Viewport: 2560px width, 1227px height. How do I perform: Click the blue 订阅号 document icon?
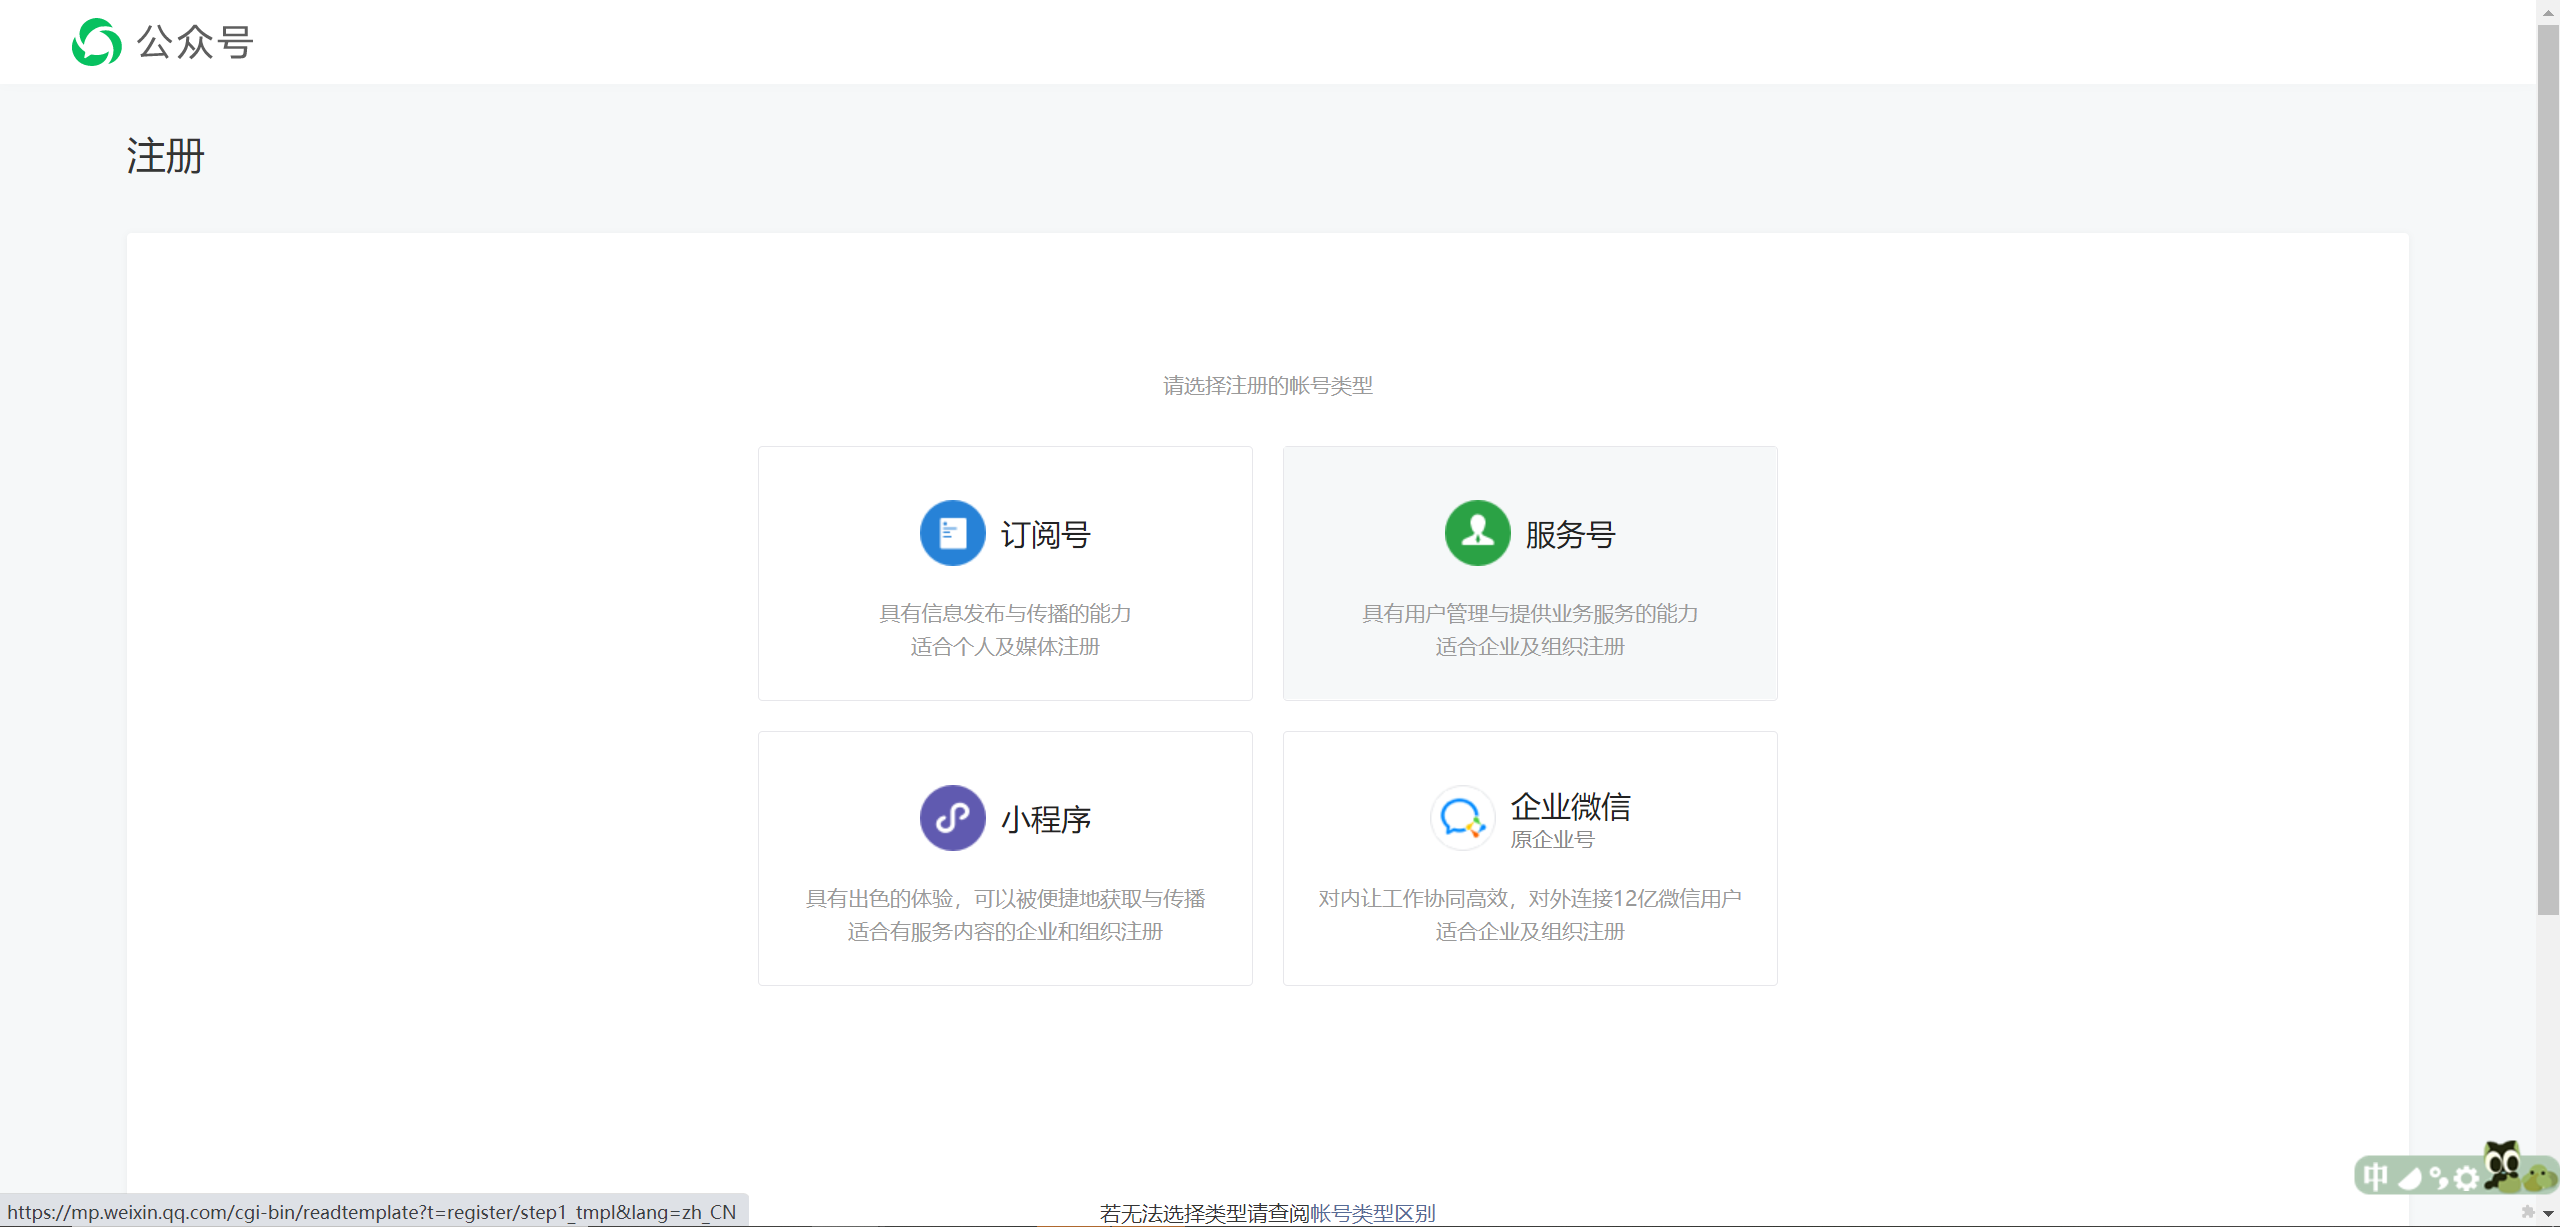(952, 533)
